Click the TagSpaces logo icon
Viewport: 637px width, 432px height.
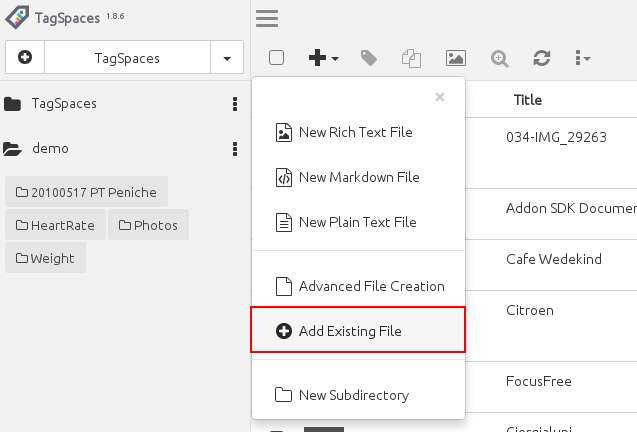coord(17,17)
